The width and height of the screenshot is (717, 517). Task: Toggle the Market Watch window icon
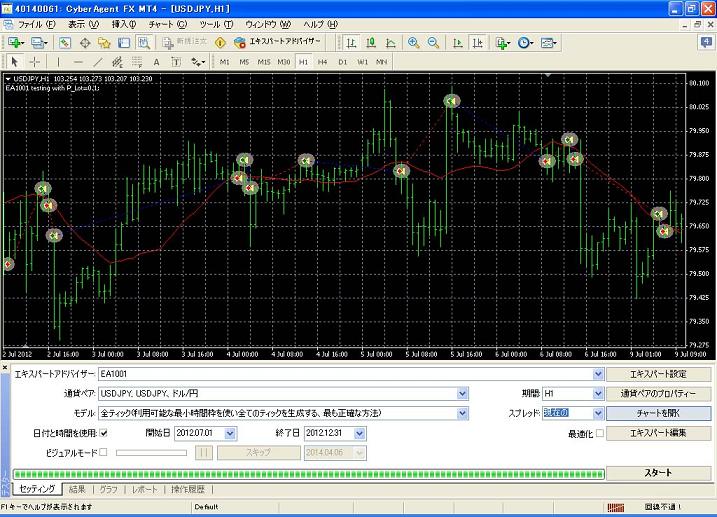(x=64, y=43)
